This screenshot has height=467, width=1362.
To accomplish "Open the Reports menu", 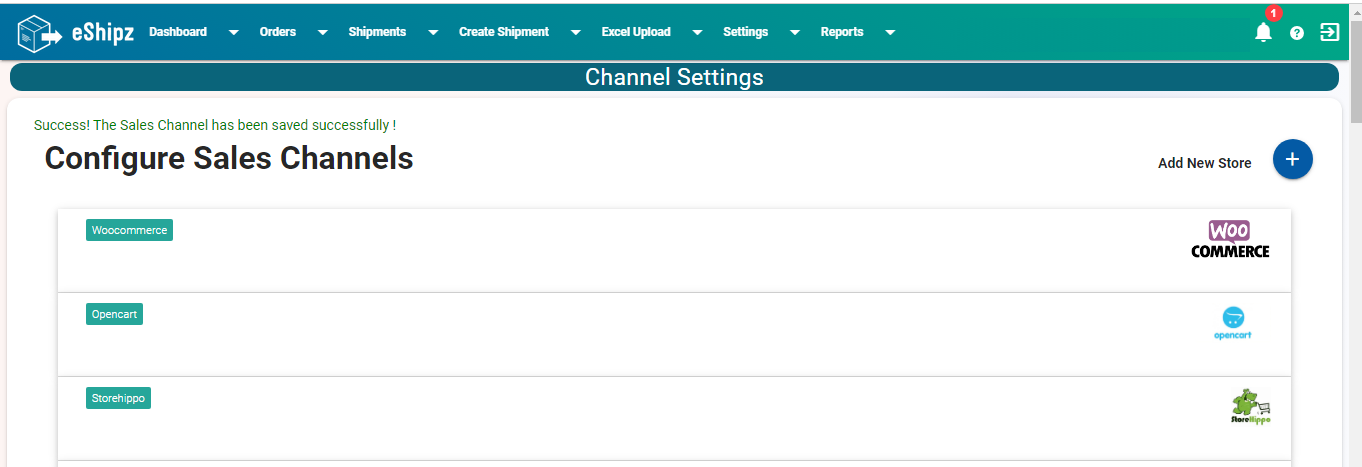I will [842, 32].
